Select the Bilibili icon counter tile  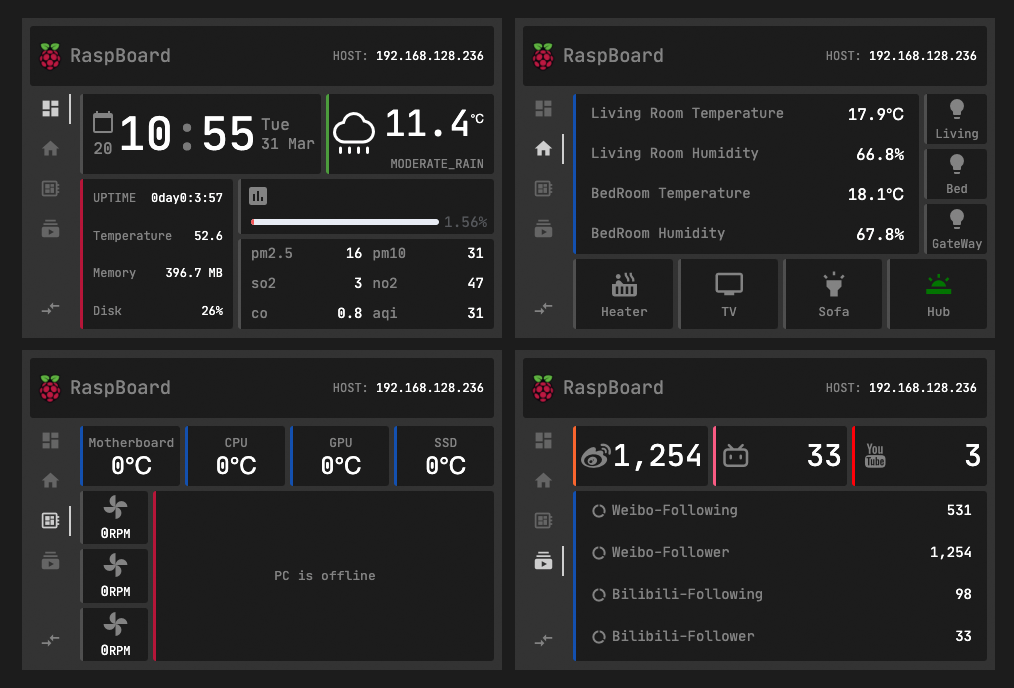(x=736, y=456)
